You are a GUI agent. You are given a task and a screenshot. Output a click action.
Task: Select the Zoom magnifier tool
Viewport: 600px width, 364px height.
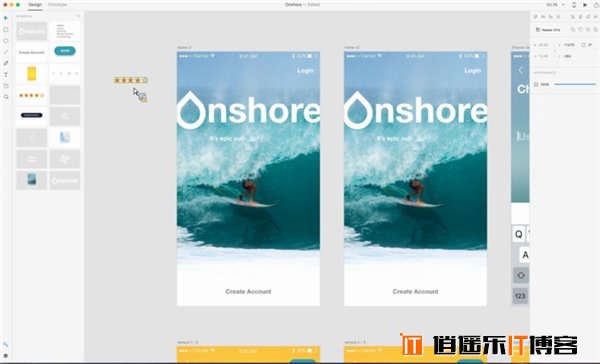coord(6,97)
